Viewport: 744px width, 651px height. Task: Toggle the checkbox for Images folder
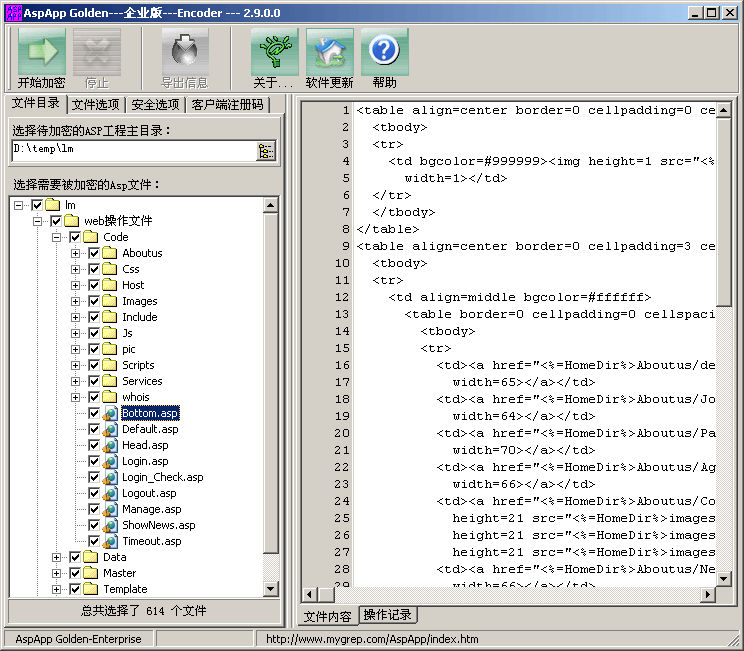point(94,301)
